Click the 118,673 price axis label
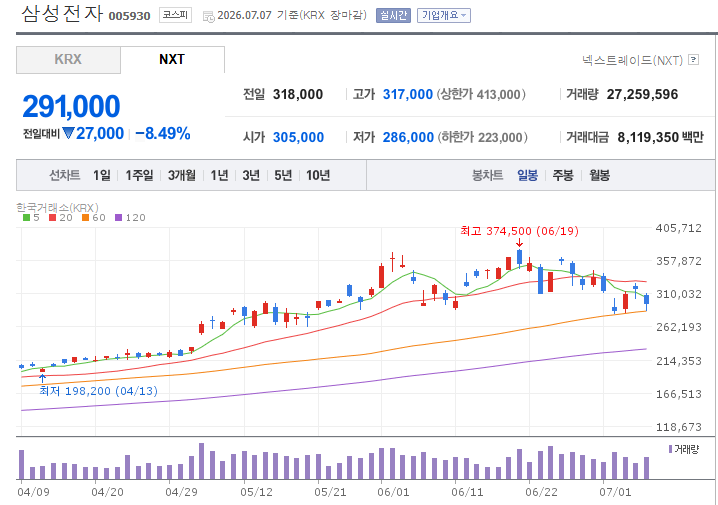Image resolution: width=718 pixels, height=505 pixels. (x=679, y=427)
